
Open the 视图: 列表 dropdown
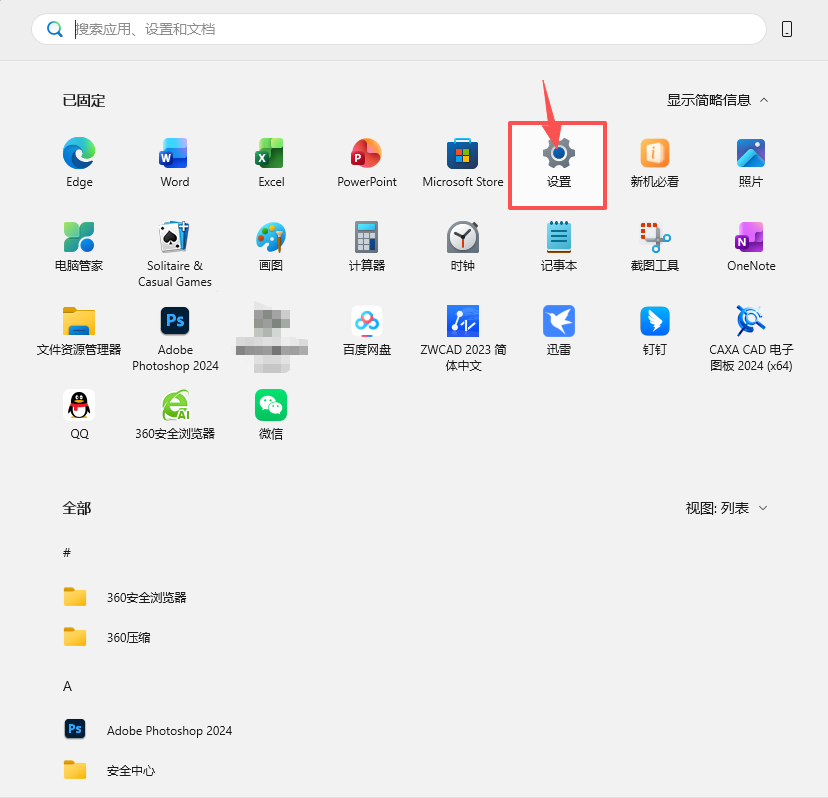point(726,508)
